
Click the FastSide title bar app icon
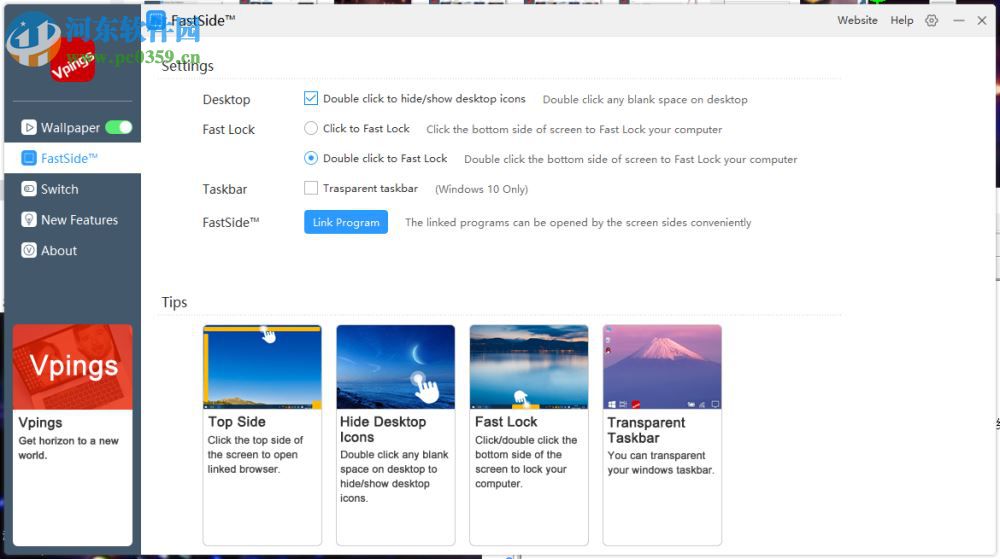coord(156,20)
